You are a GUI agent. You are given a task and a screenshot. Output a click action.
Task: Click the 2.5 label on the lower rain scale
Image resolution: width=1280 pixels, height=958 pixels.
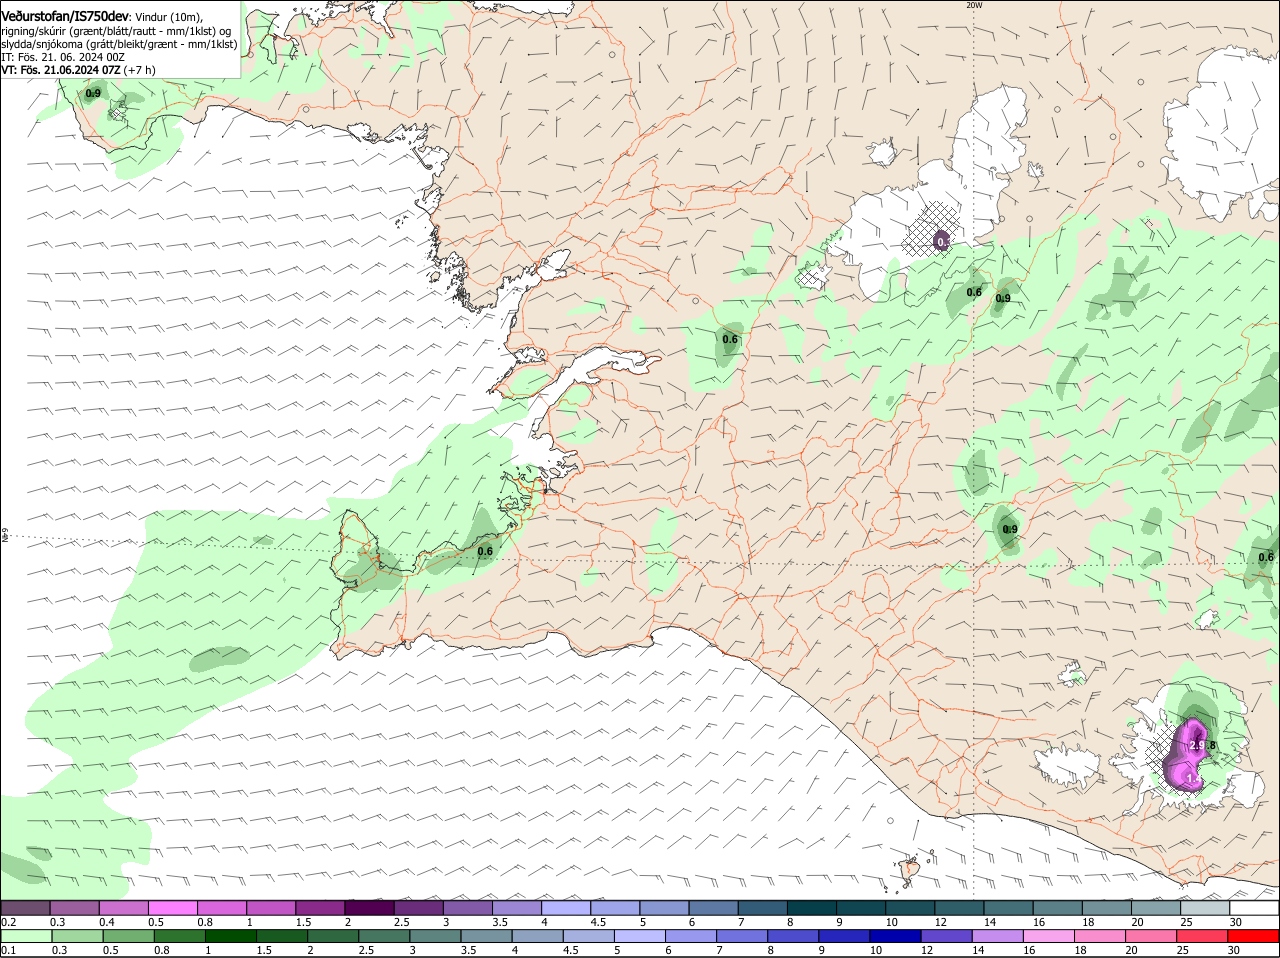367,950
